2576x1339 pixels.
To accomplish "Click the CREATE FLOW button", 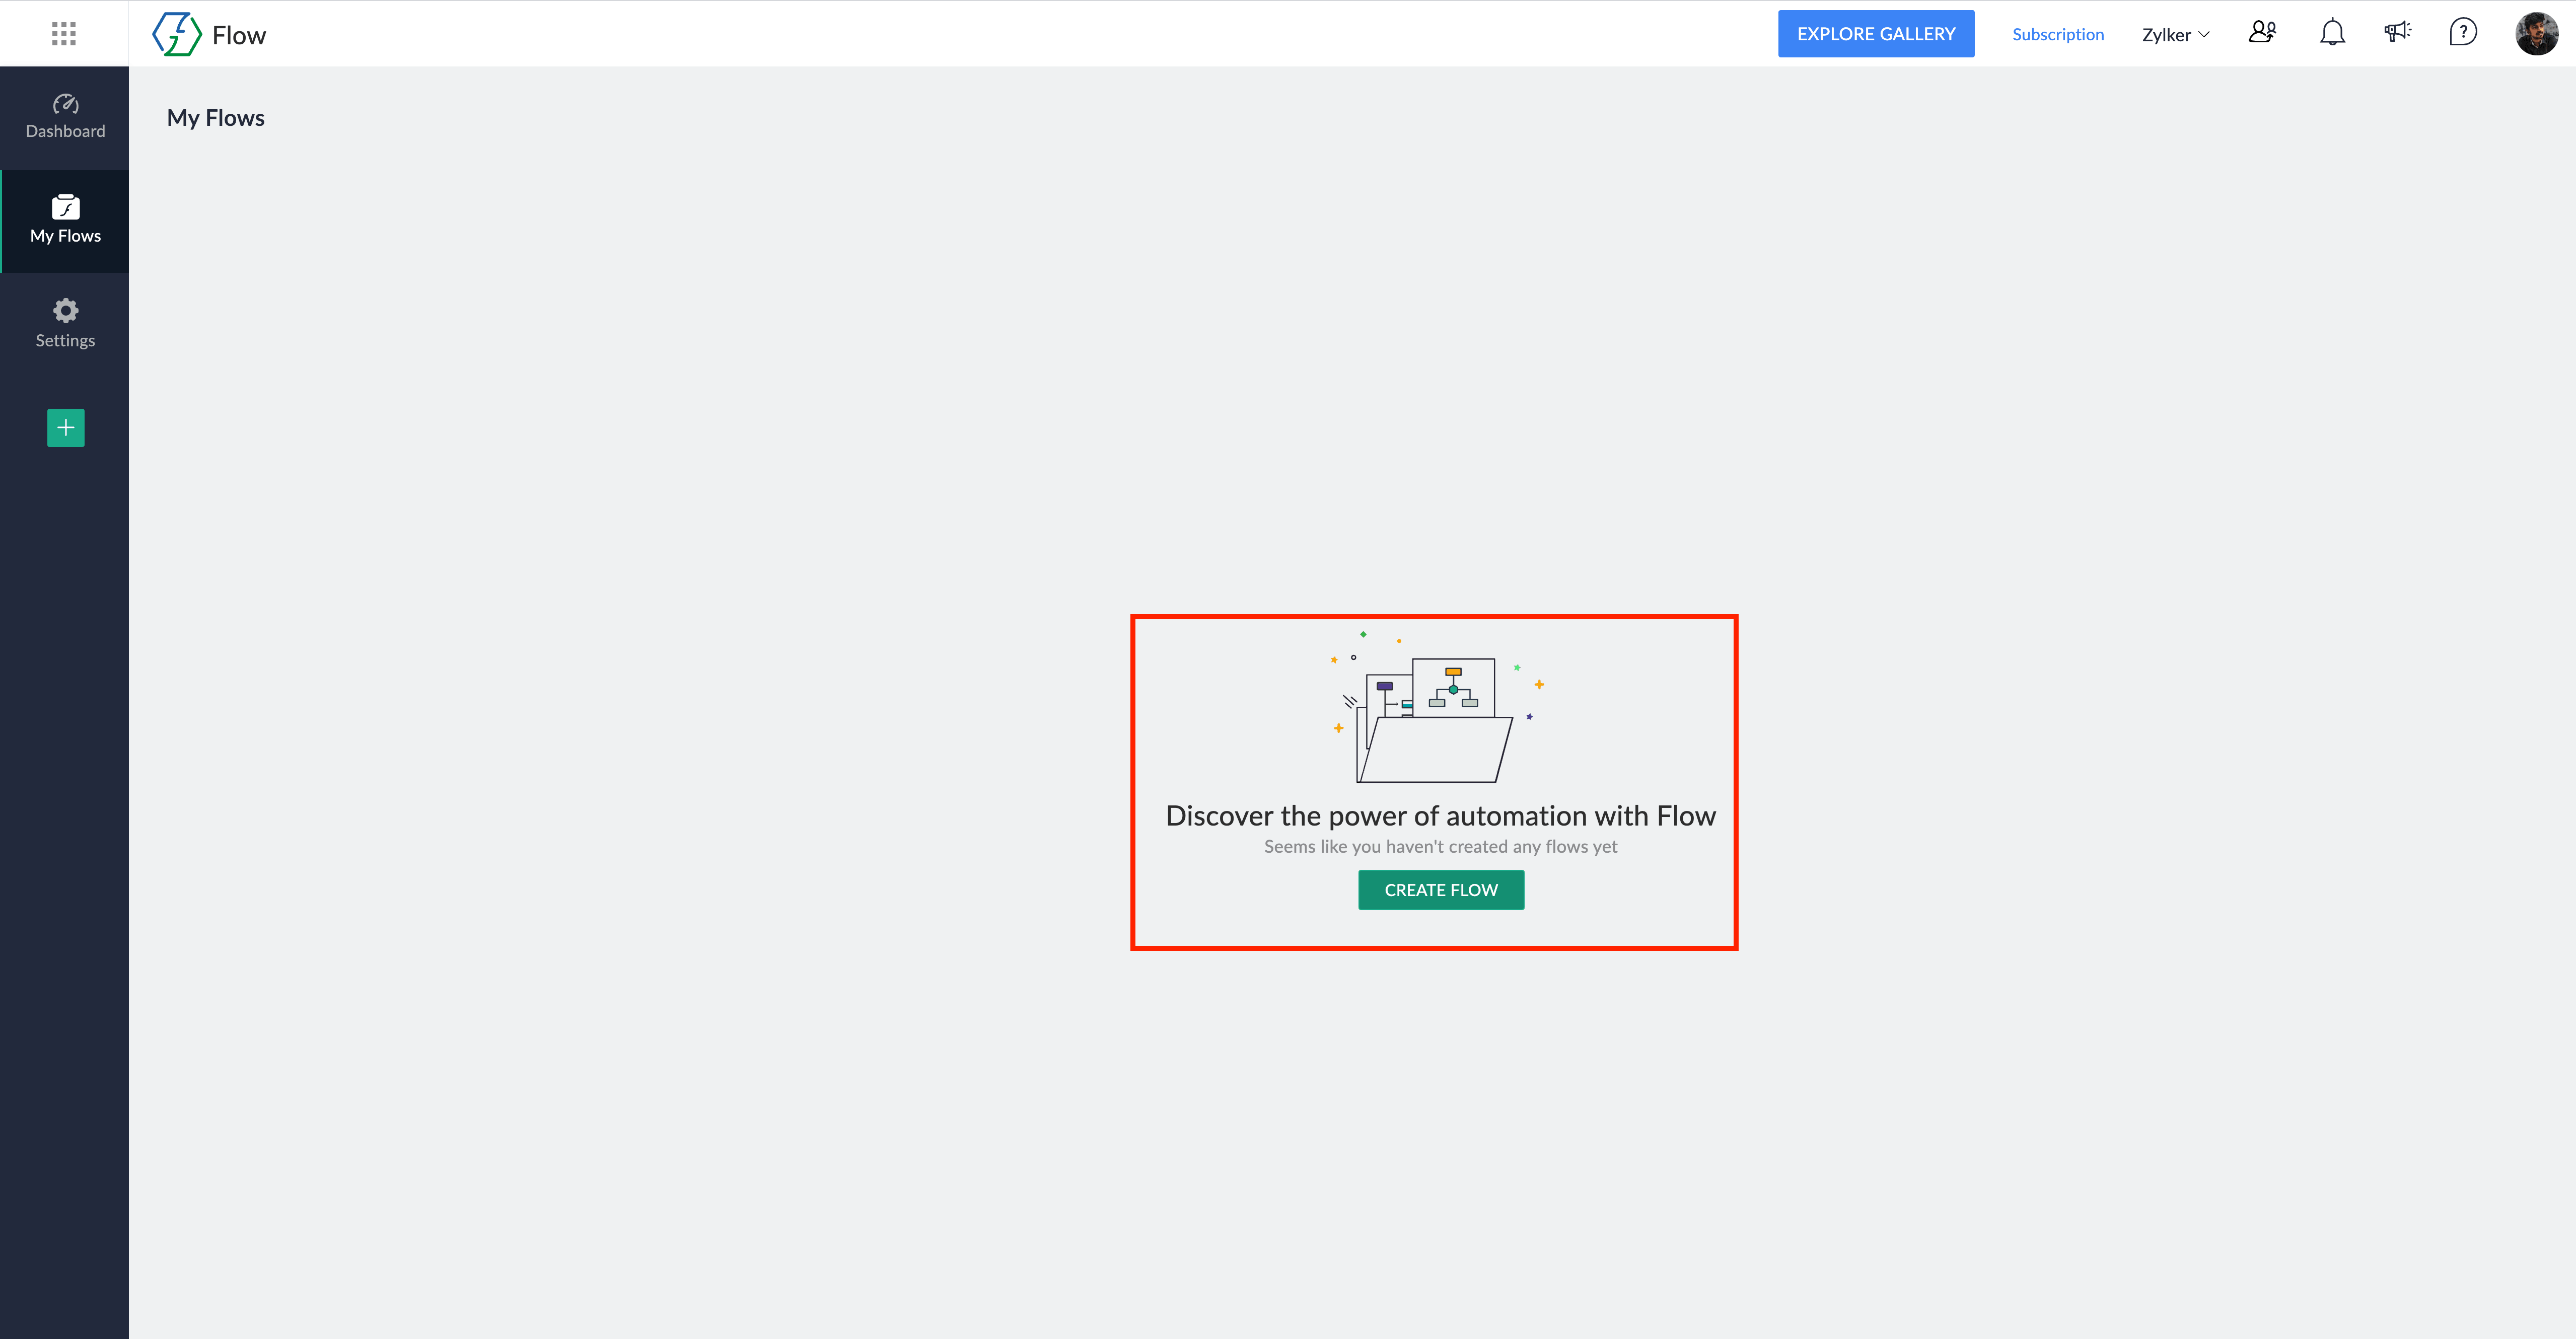I will 1440,890.
